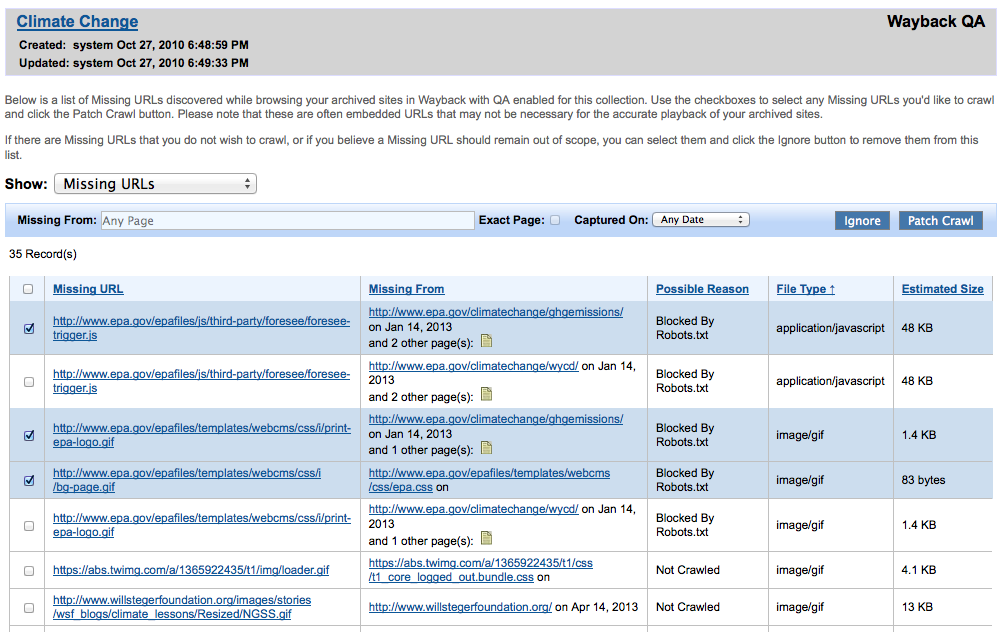Select the 83 bytes size value
This screenshot has height=632, width=1001.
tap(923, 480)
